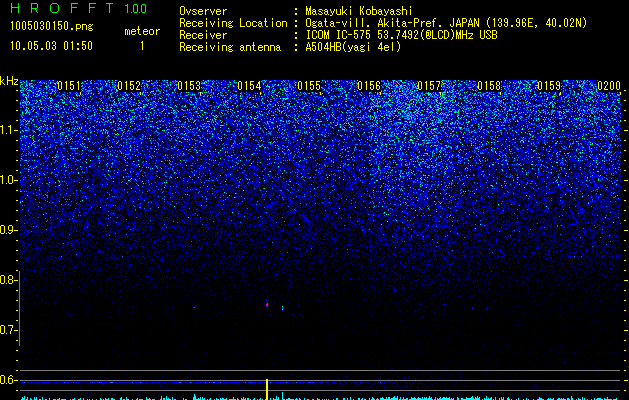The height and width of the screenshot is (400, 629).
Task: Click the date stamp 10.05.03 01:50
Action: [51, 46]
